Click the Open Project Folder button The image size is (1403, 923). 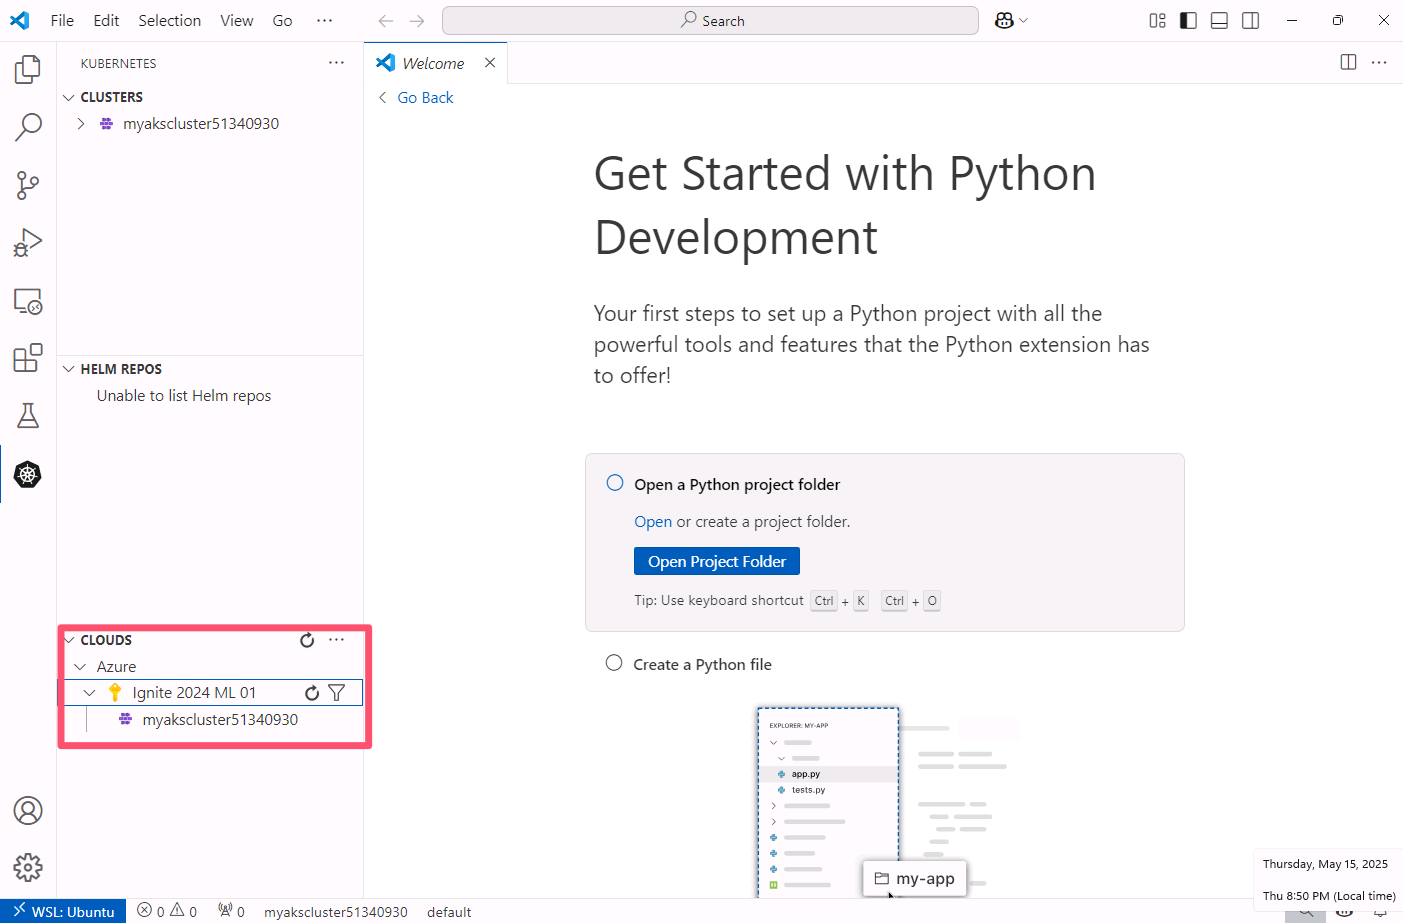716,562
